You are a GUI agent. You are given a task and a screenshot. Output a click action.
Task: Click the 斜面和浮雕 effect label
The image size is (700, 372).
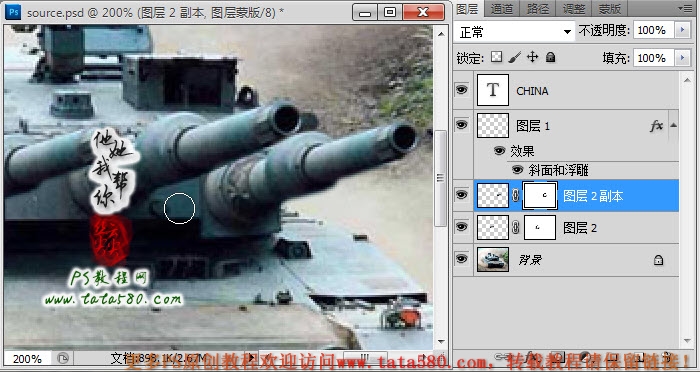tap(558, 170)
